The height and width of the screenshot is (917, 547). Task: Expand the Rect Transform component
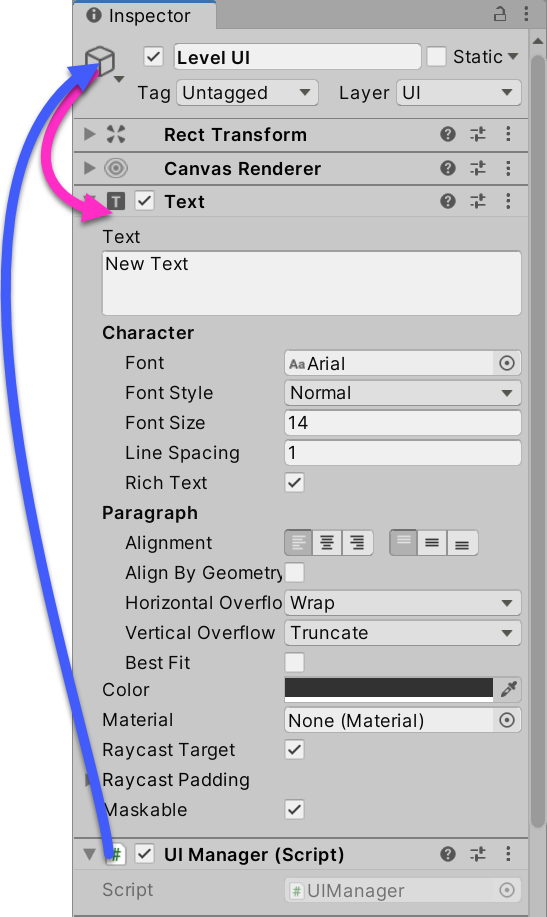click(90, 135)
